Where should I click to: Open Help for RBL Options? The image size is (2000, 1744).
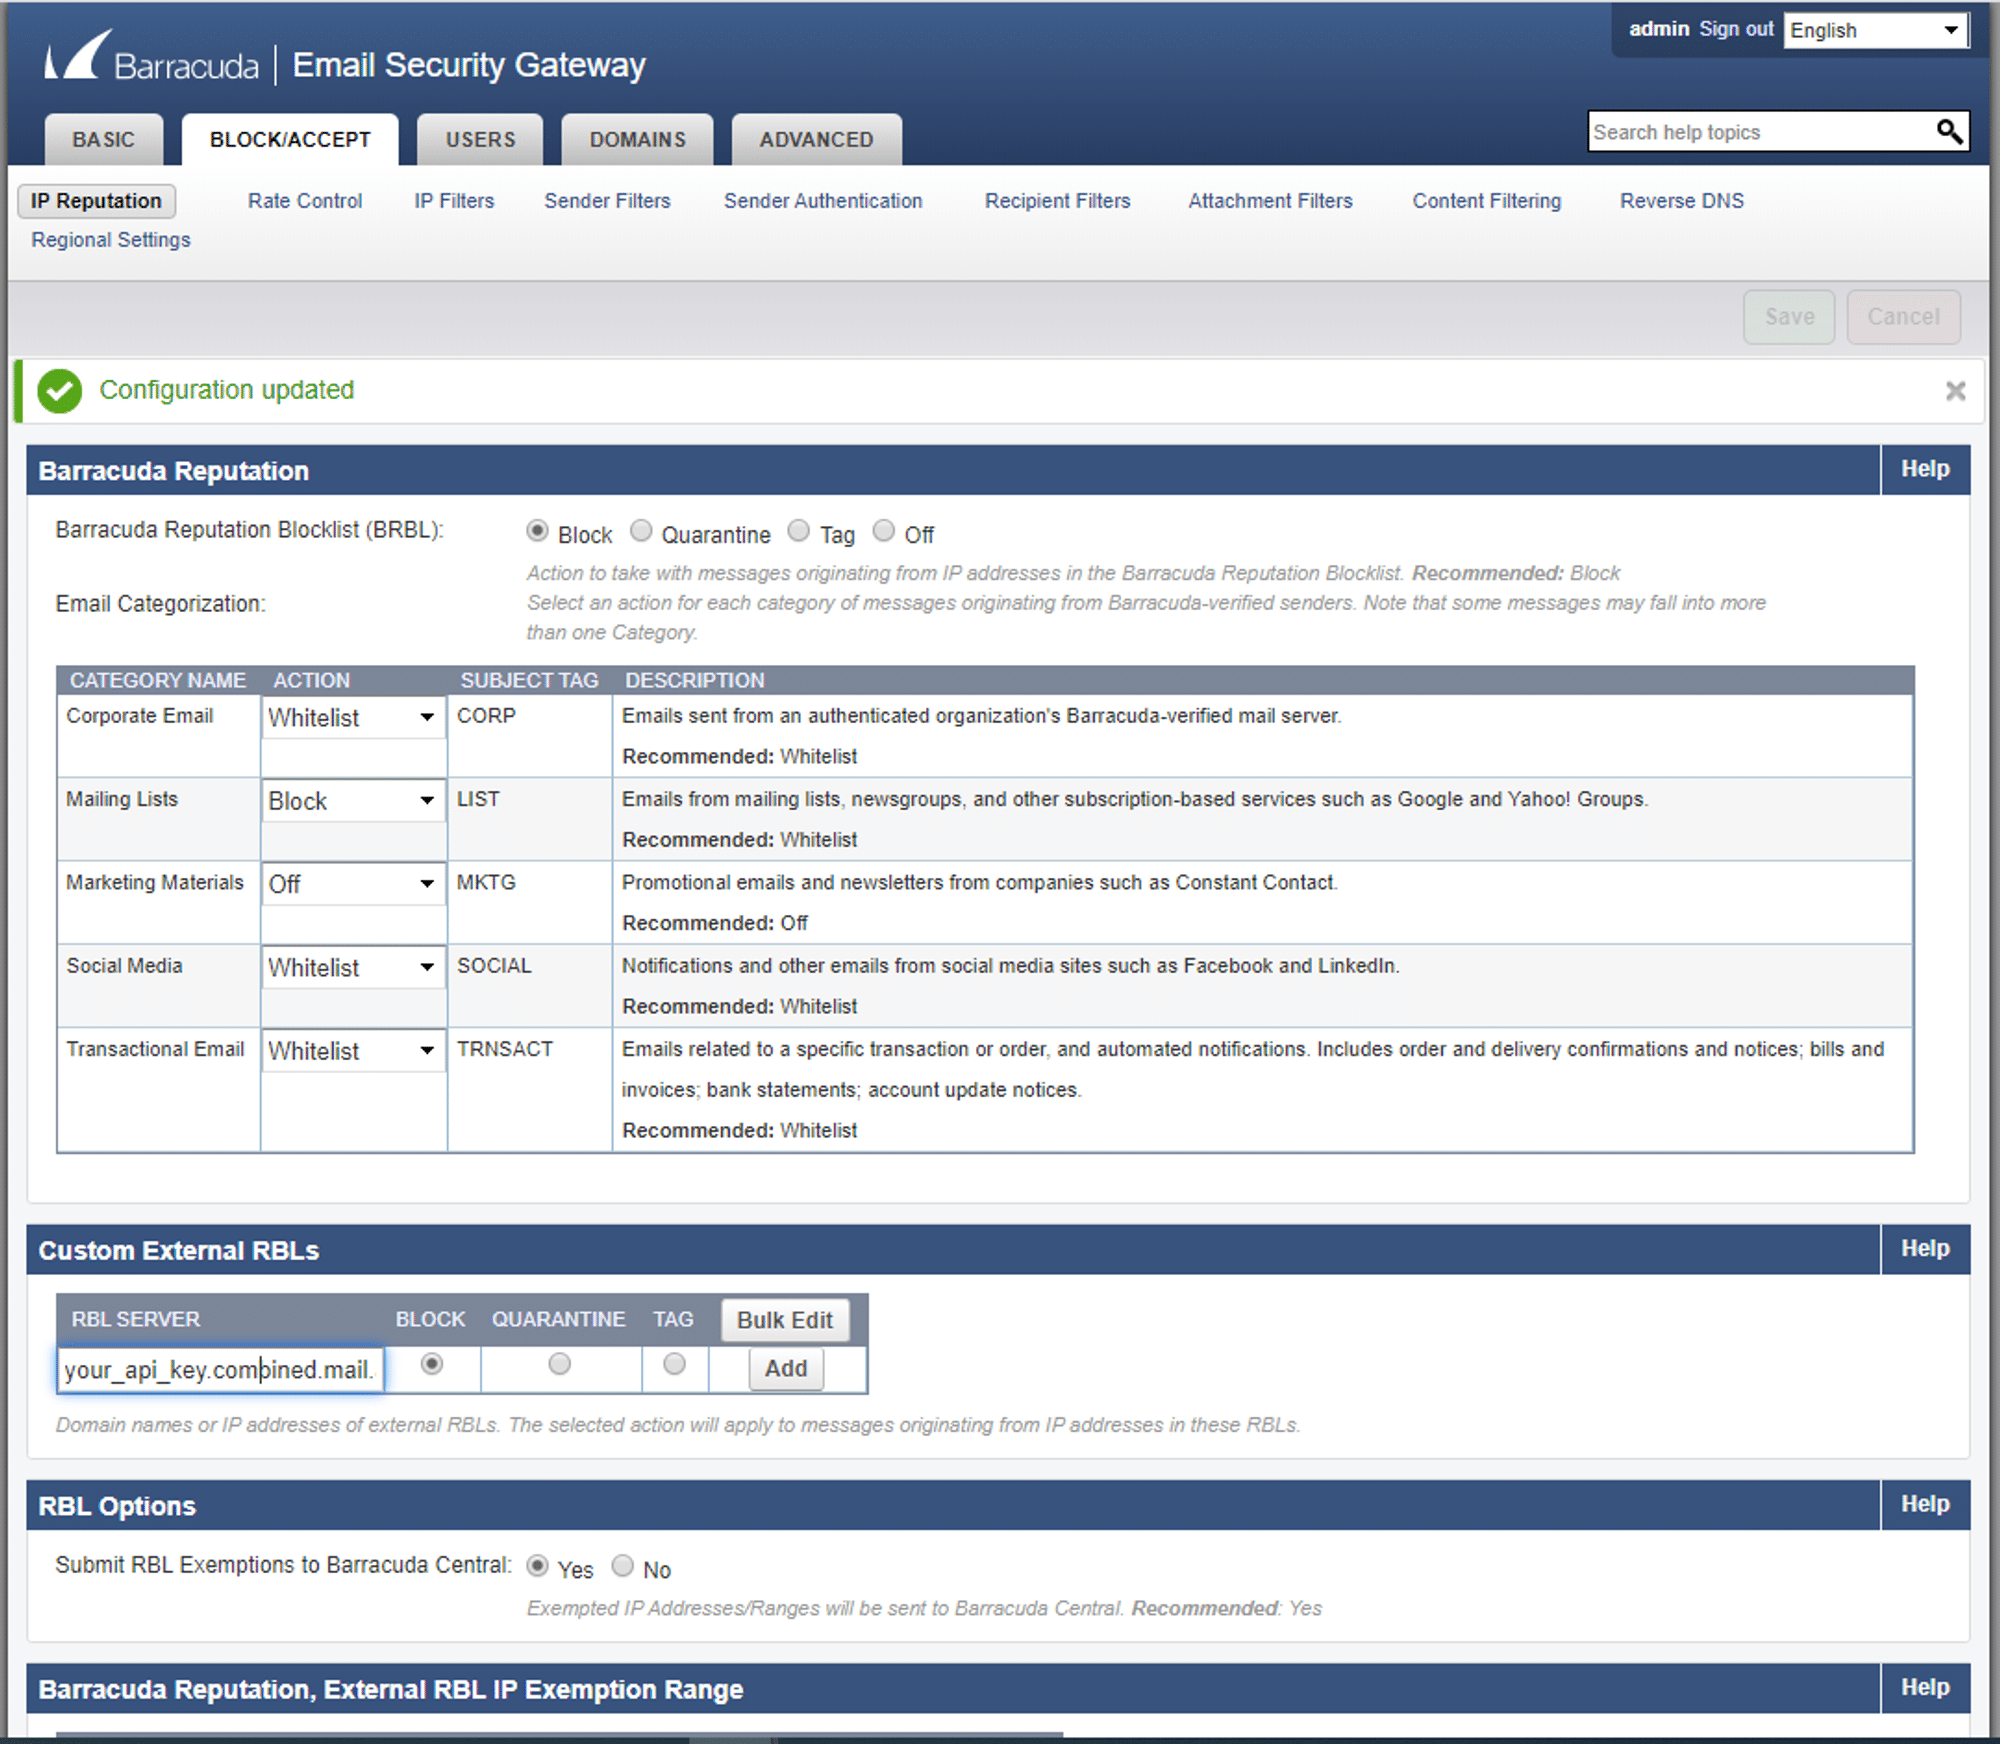click(1925, 1504)
